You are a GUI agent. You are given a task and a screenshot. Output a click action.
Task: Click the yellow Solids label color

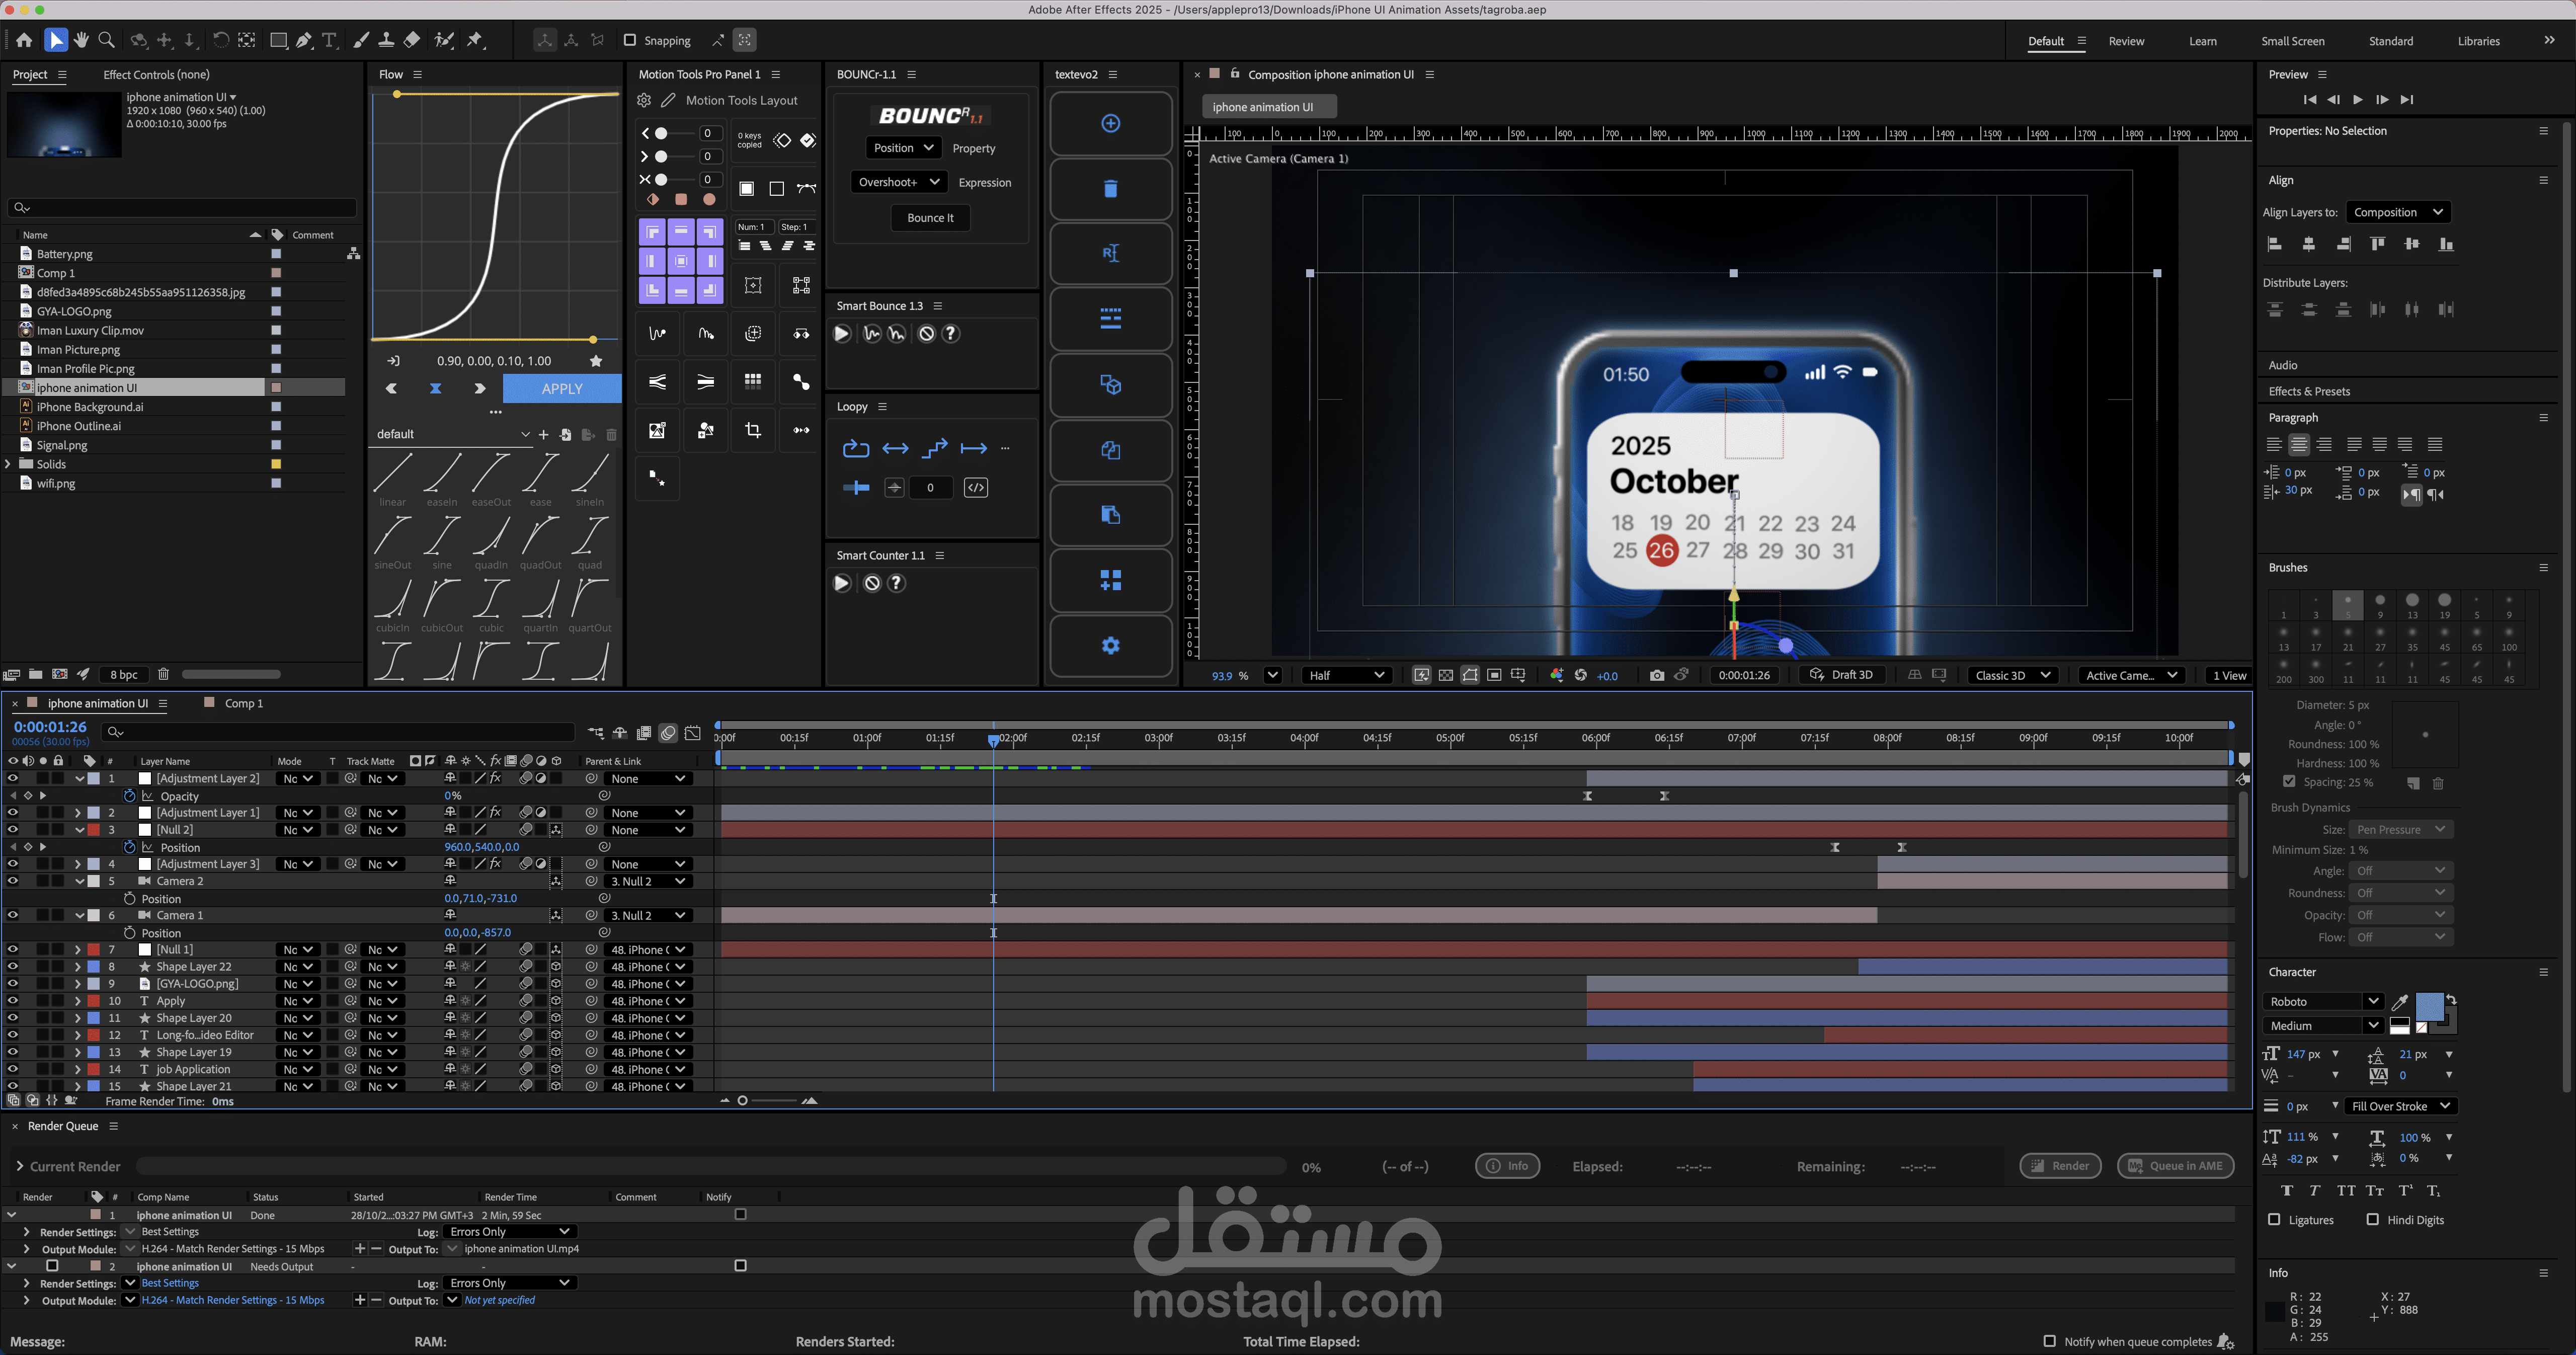point(276,464)
